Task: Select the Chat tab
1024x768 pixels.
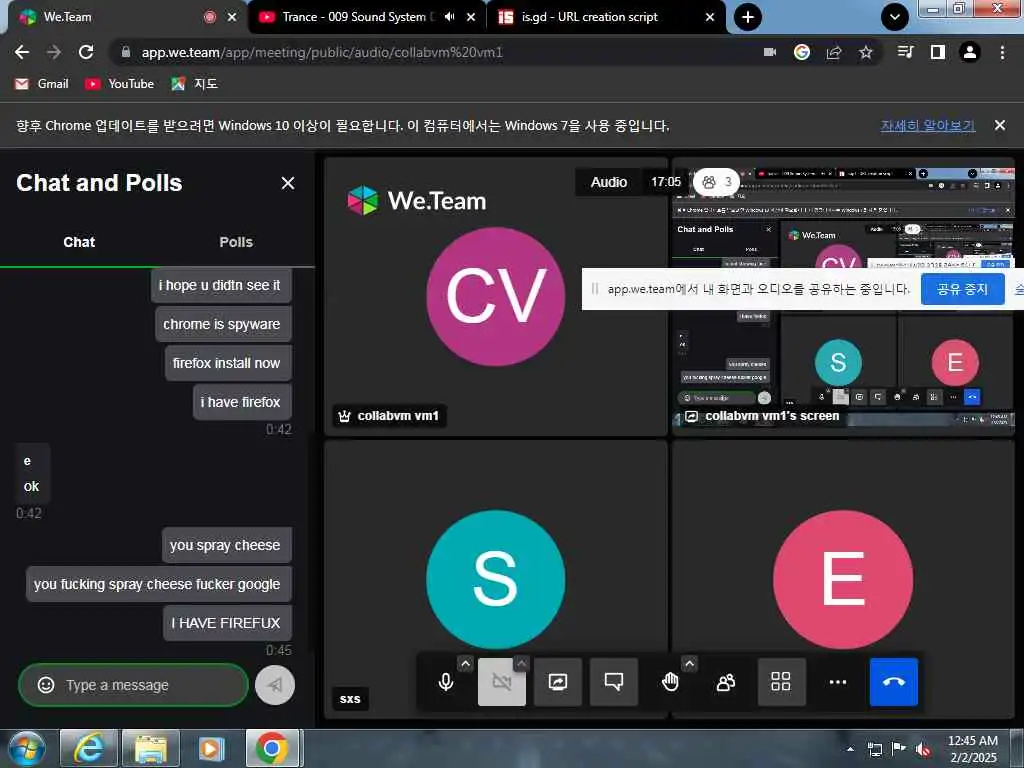Action: 79,242
